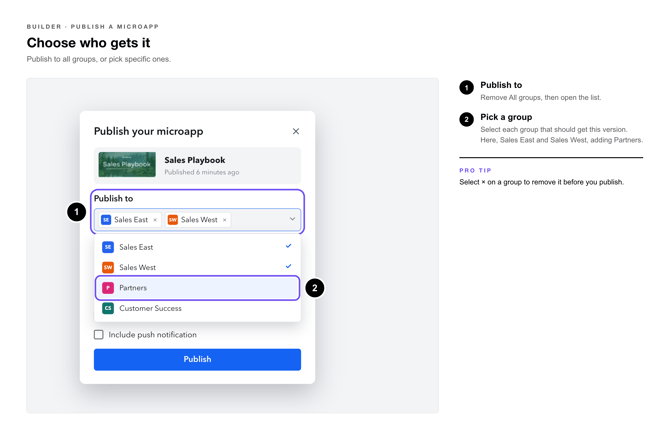
Task: Click the SW badge in Sales West chip
Action: tap(173, 220)
